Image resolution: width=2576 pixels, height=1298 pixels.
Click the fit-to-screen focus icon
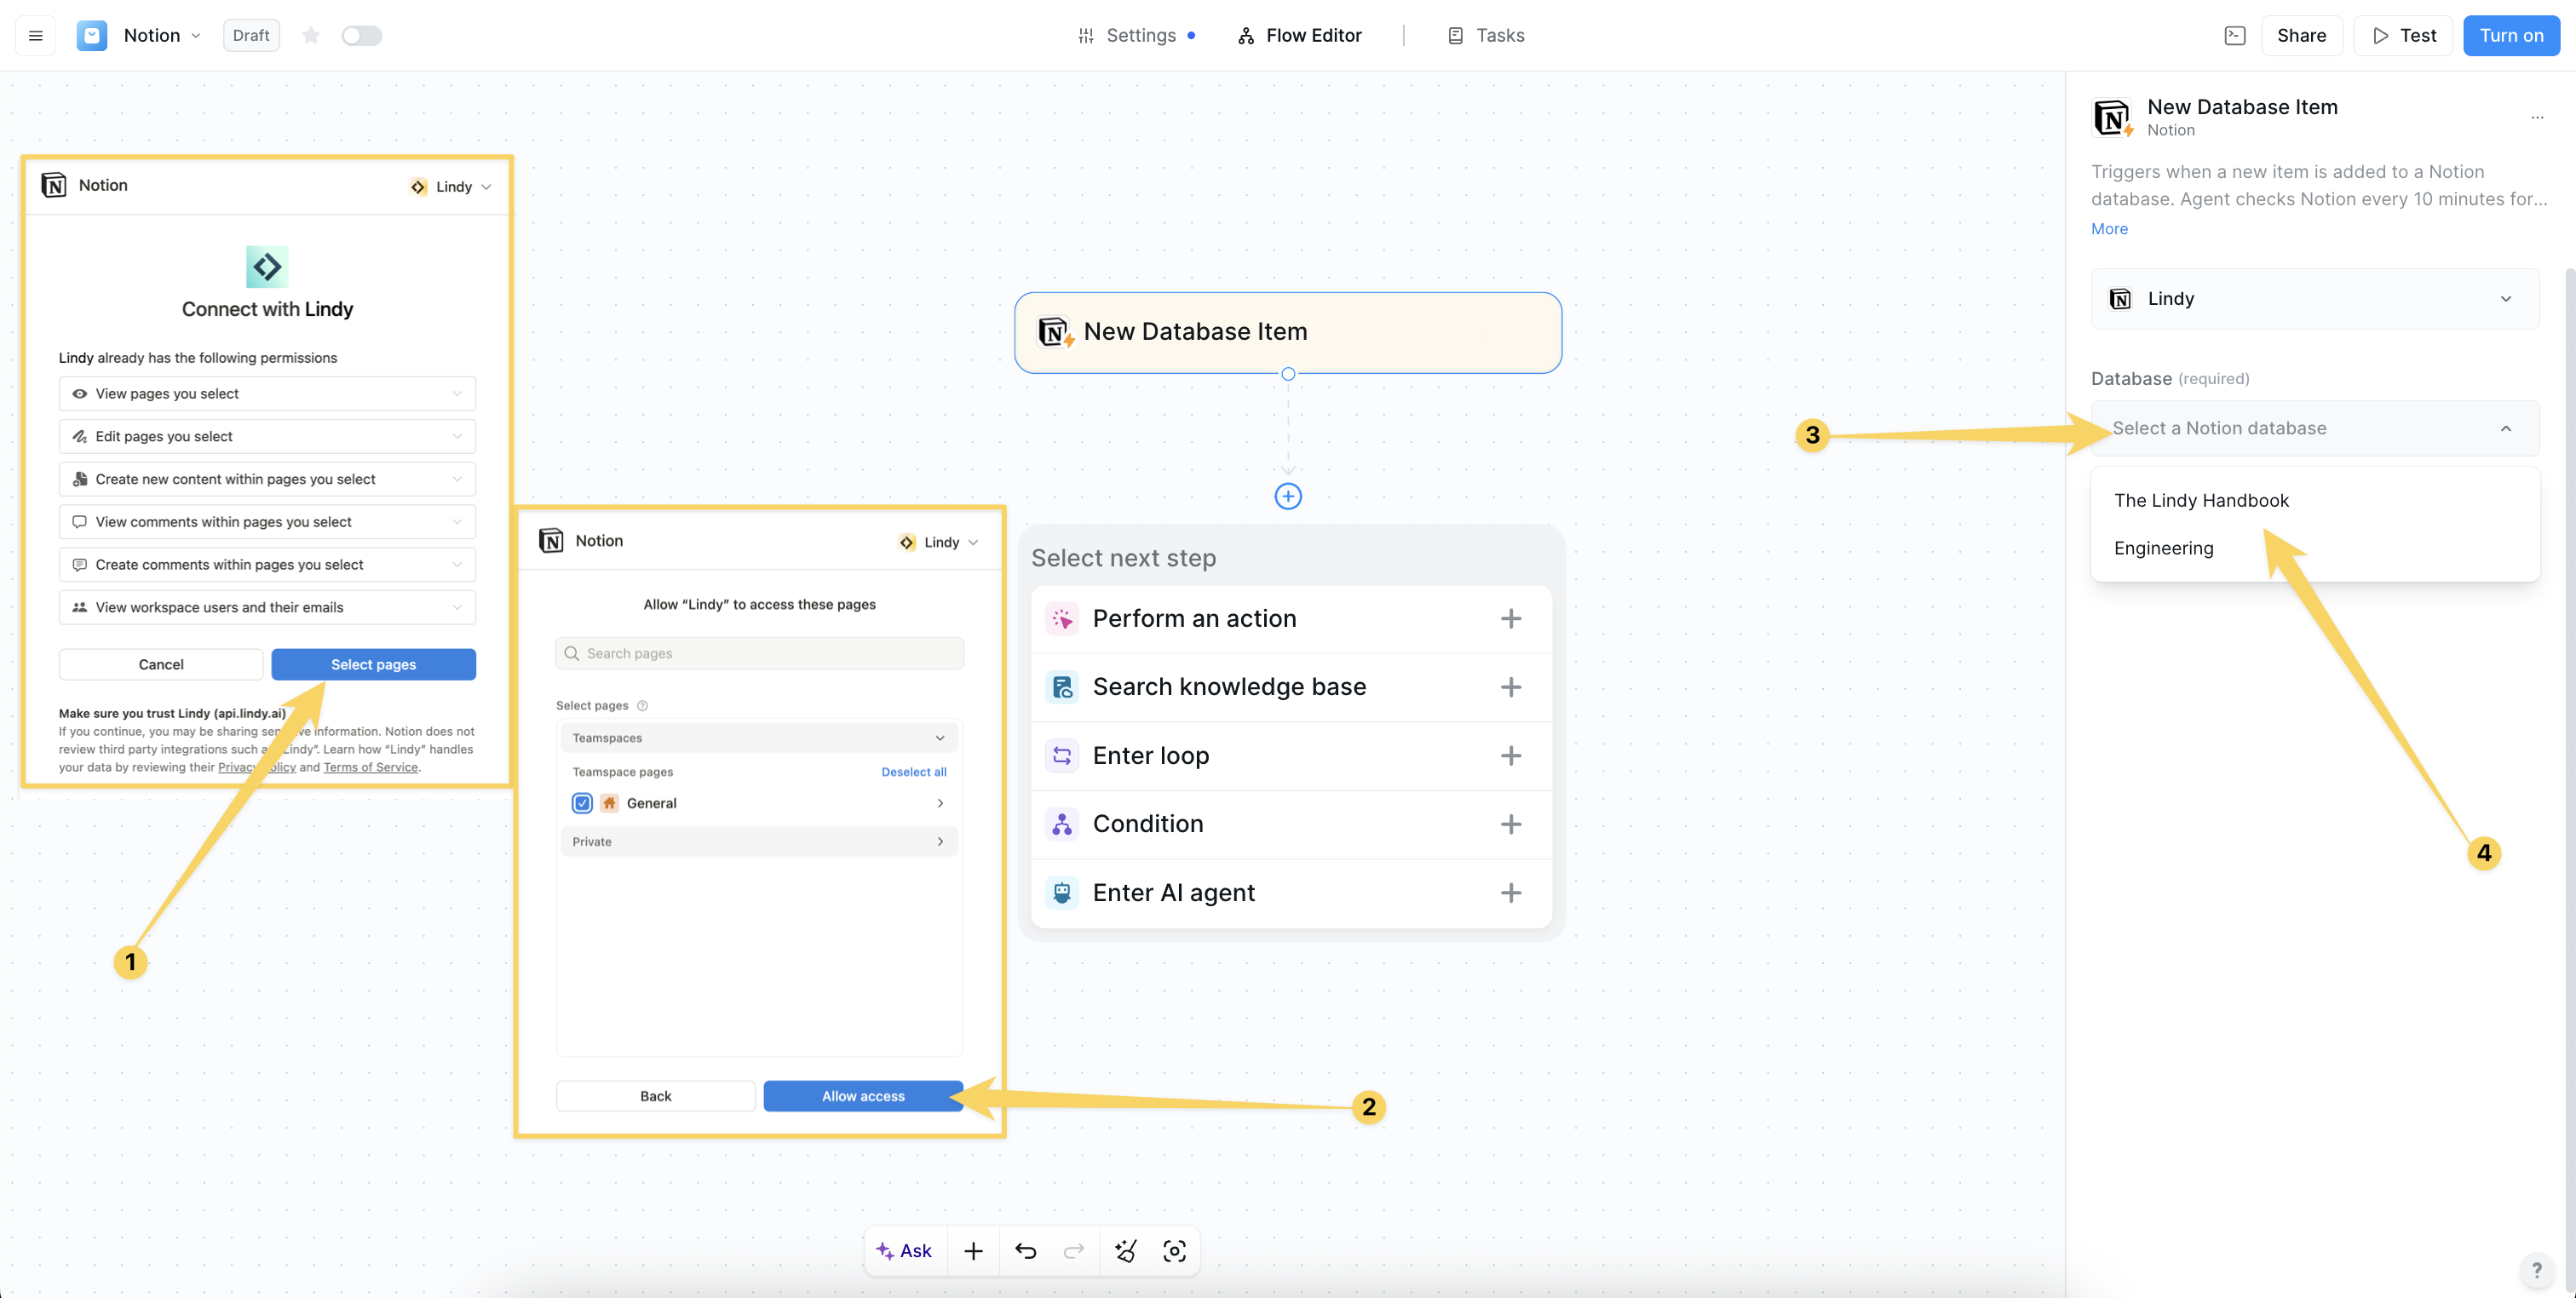[1174, 1251]
